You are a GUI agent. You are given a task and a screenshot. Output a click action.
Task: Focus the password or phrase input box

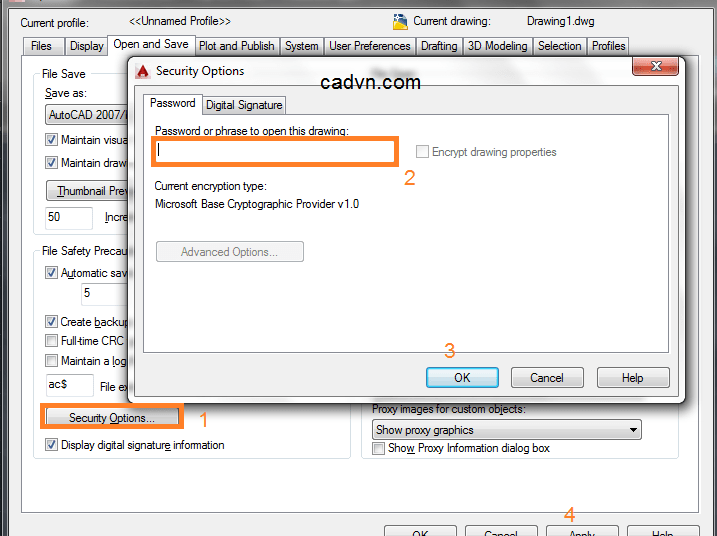click(274, 151)
